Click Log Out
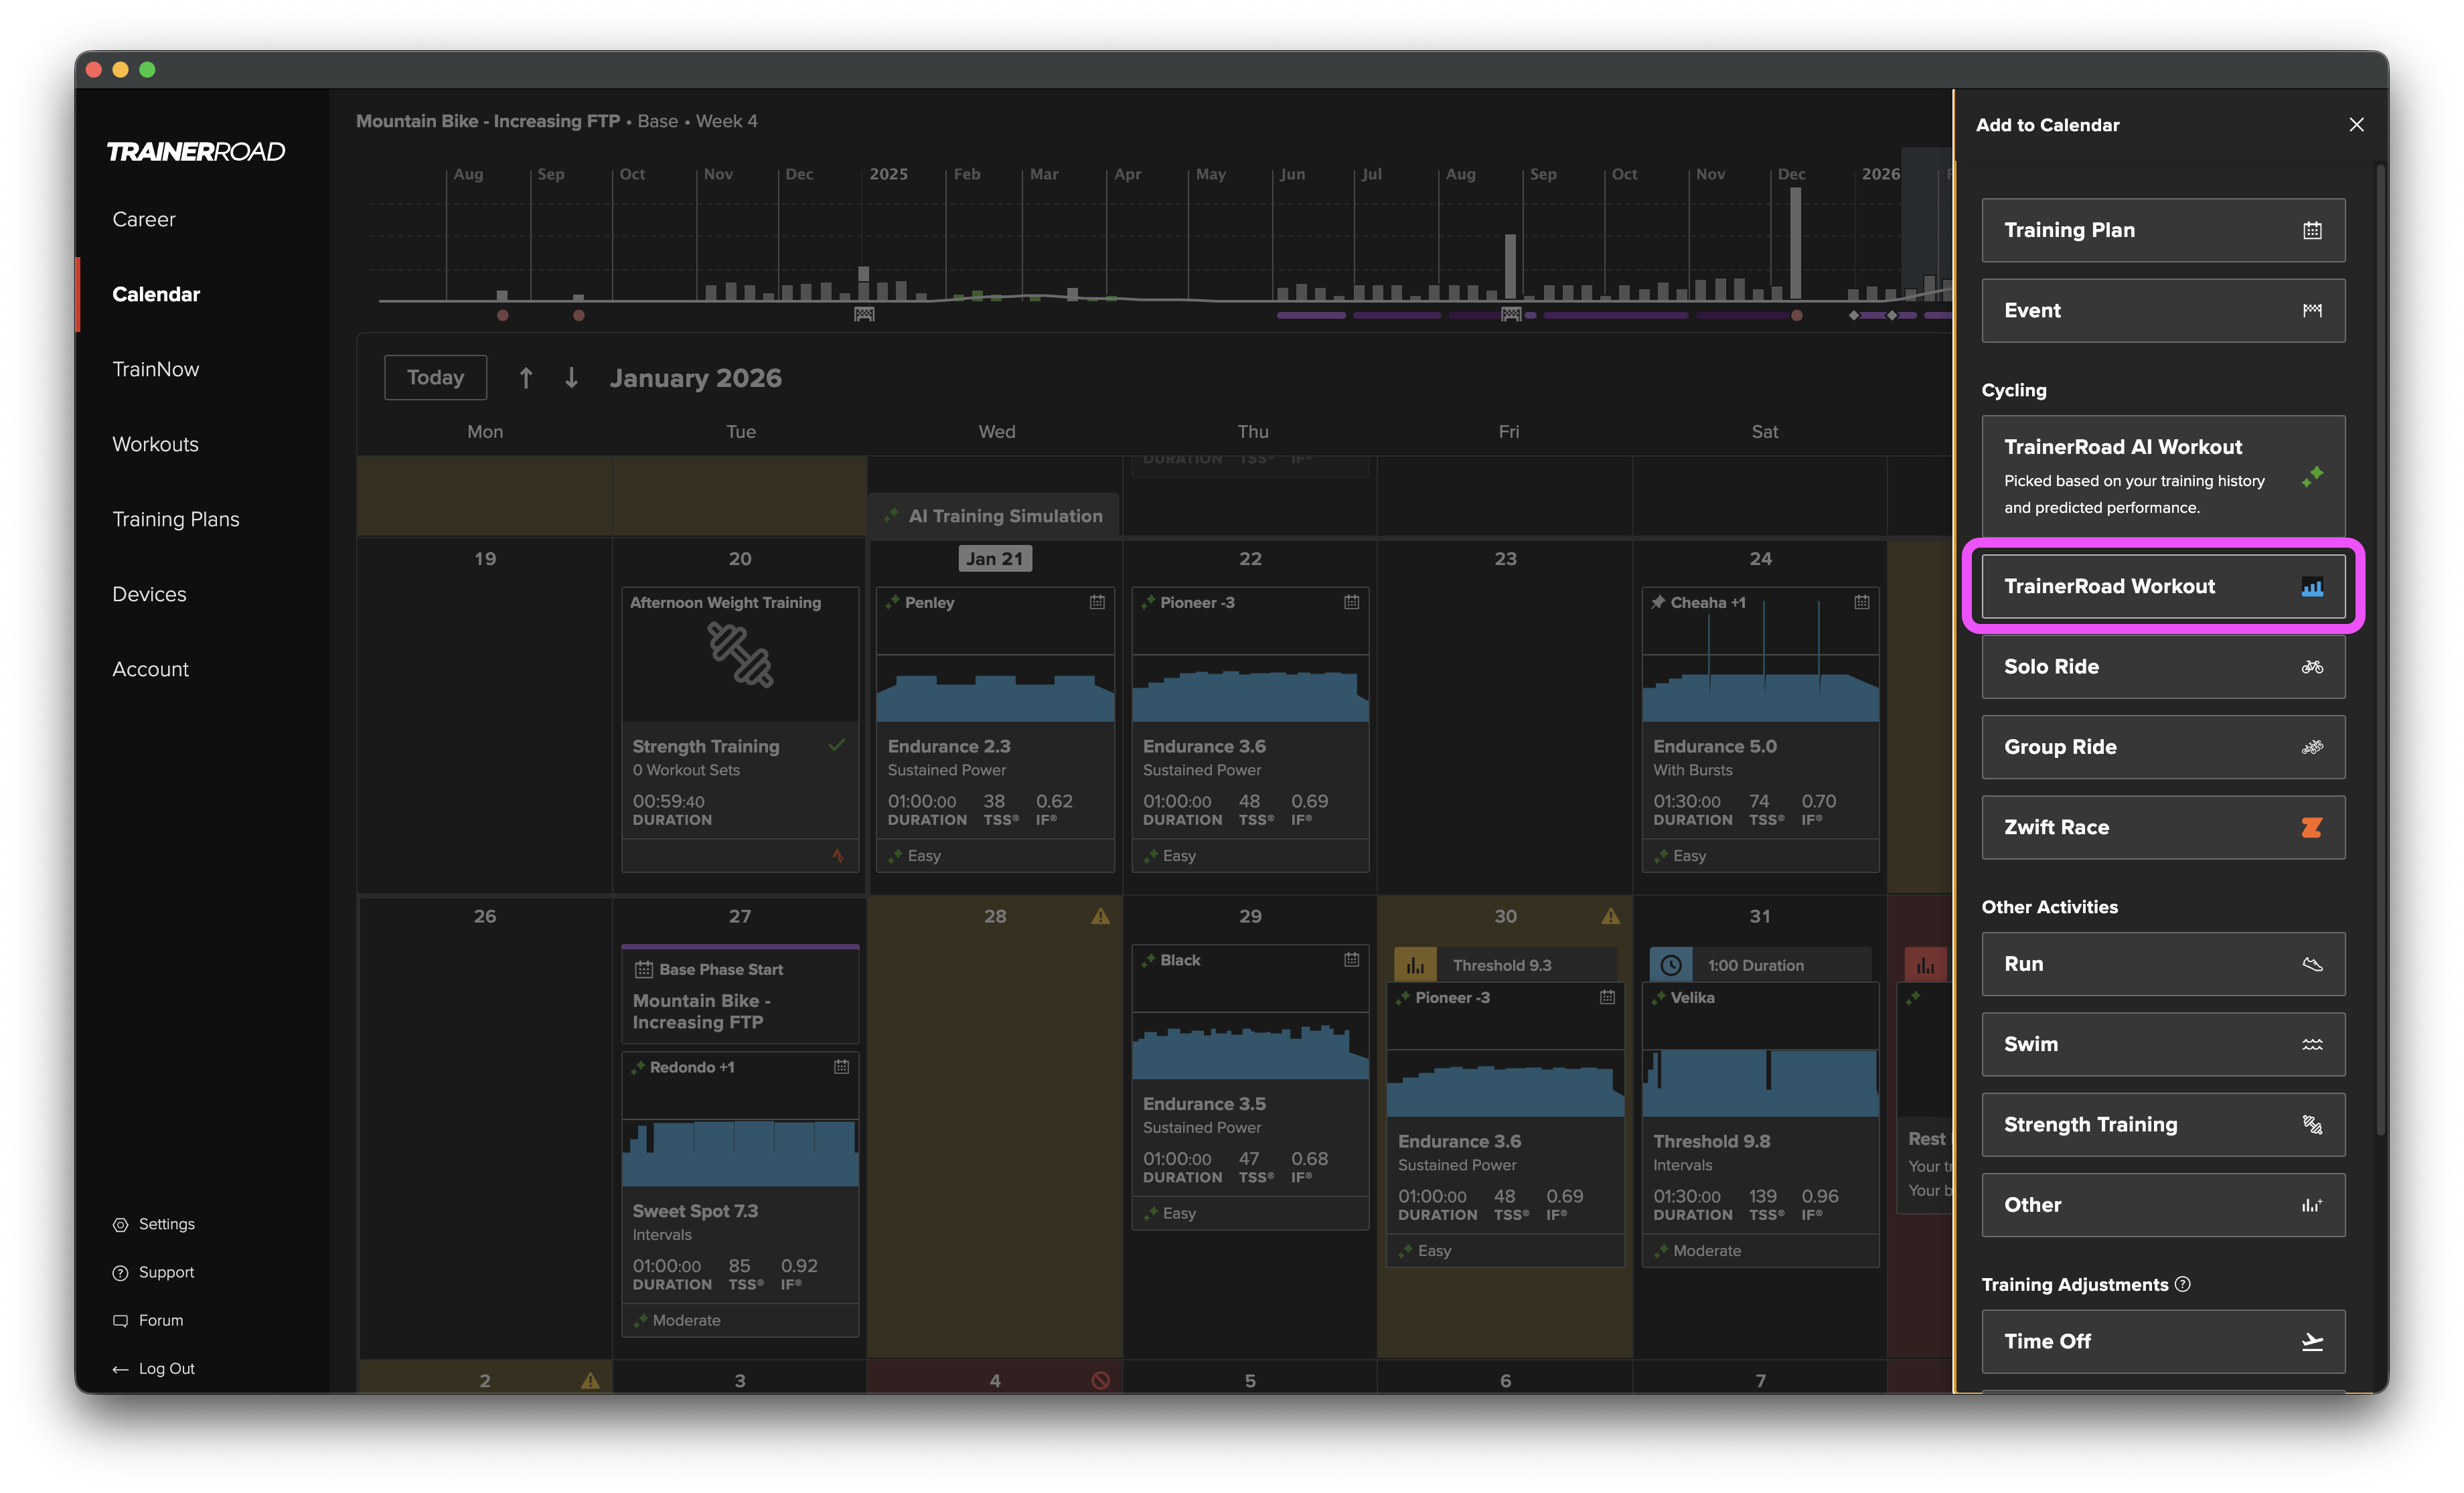This screenshot has width=2464, height=1493. point(154,1368)
